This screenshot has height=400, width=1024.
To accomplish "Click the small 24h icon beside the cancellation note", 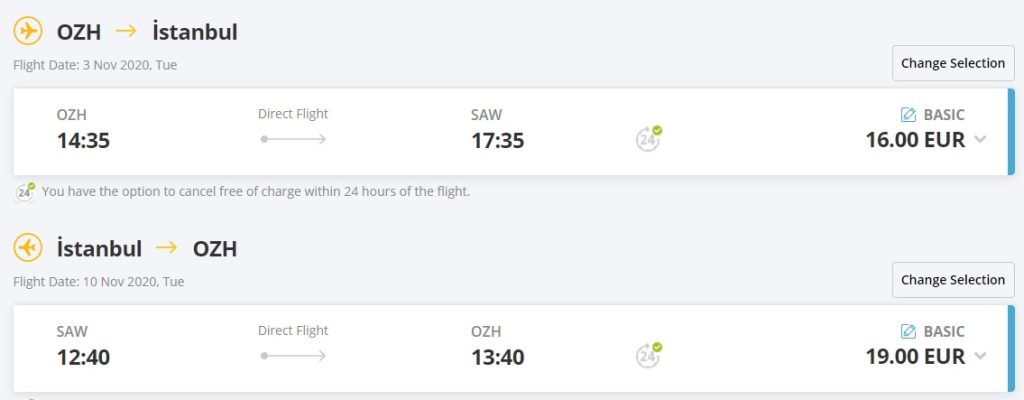I will [26, 190].
